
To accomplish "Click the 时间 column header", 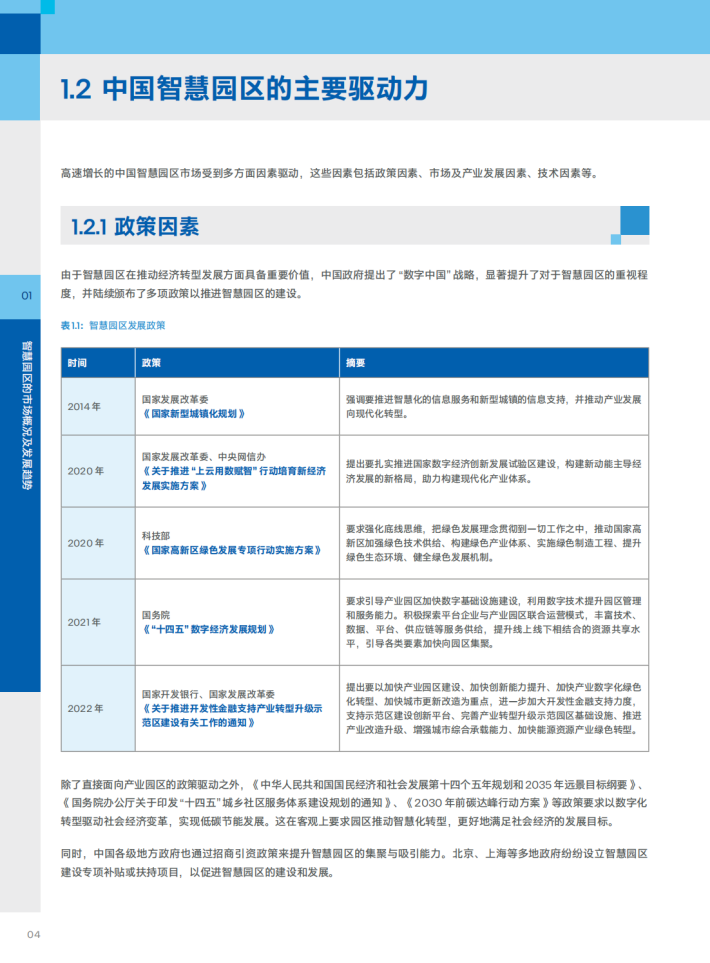I will click(x=77, y=363).
